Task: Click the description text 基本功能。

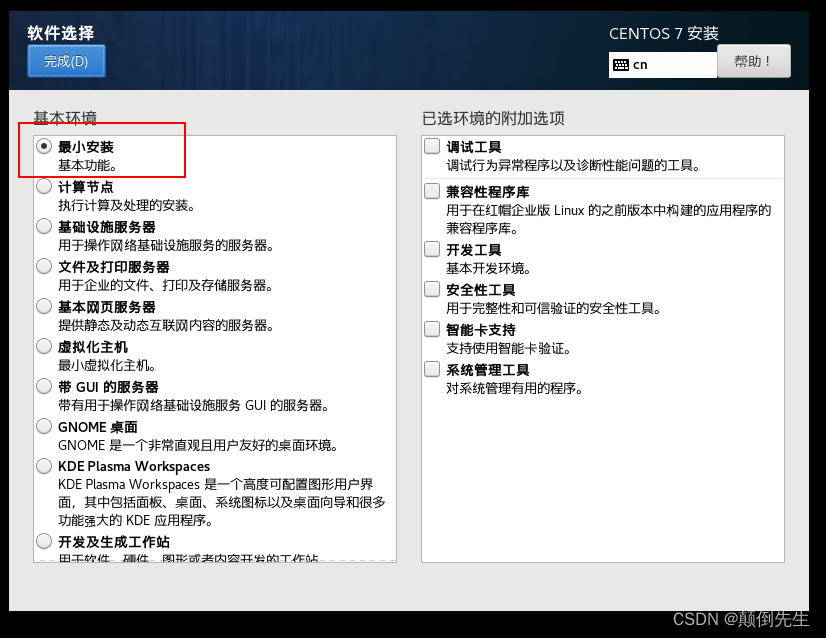Action: point(87,165)
